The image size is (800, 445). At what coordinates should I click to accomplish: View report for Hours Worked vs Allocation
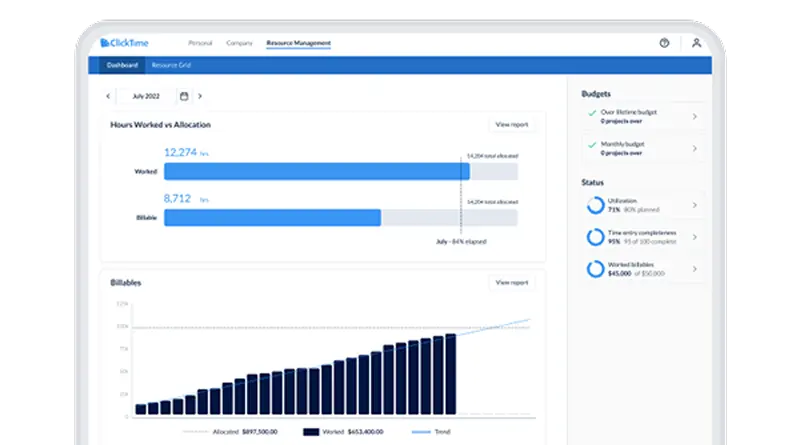(512, 125)
